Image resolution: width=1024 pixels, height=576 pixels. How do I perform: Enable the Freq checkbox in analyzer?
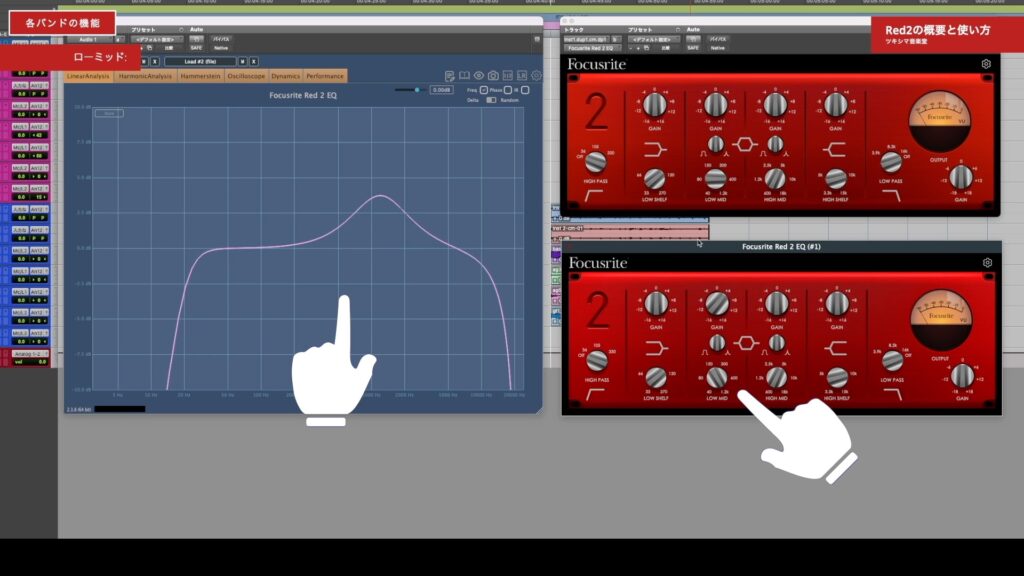click(x=484, y=90)
